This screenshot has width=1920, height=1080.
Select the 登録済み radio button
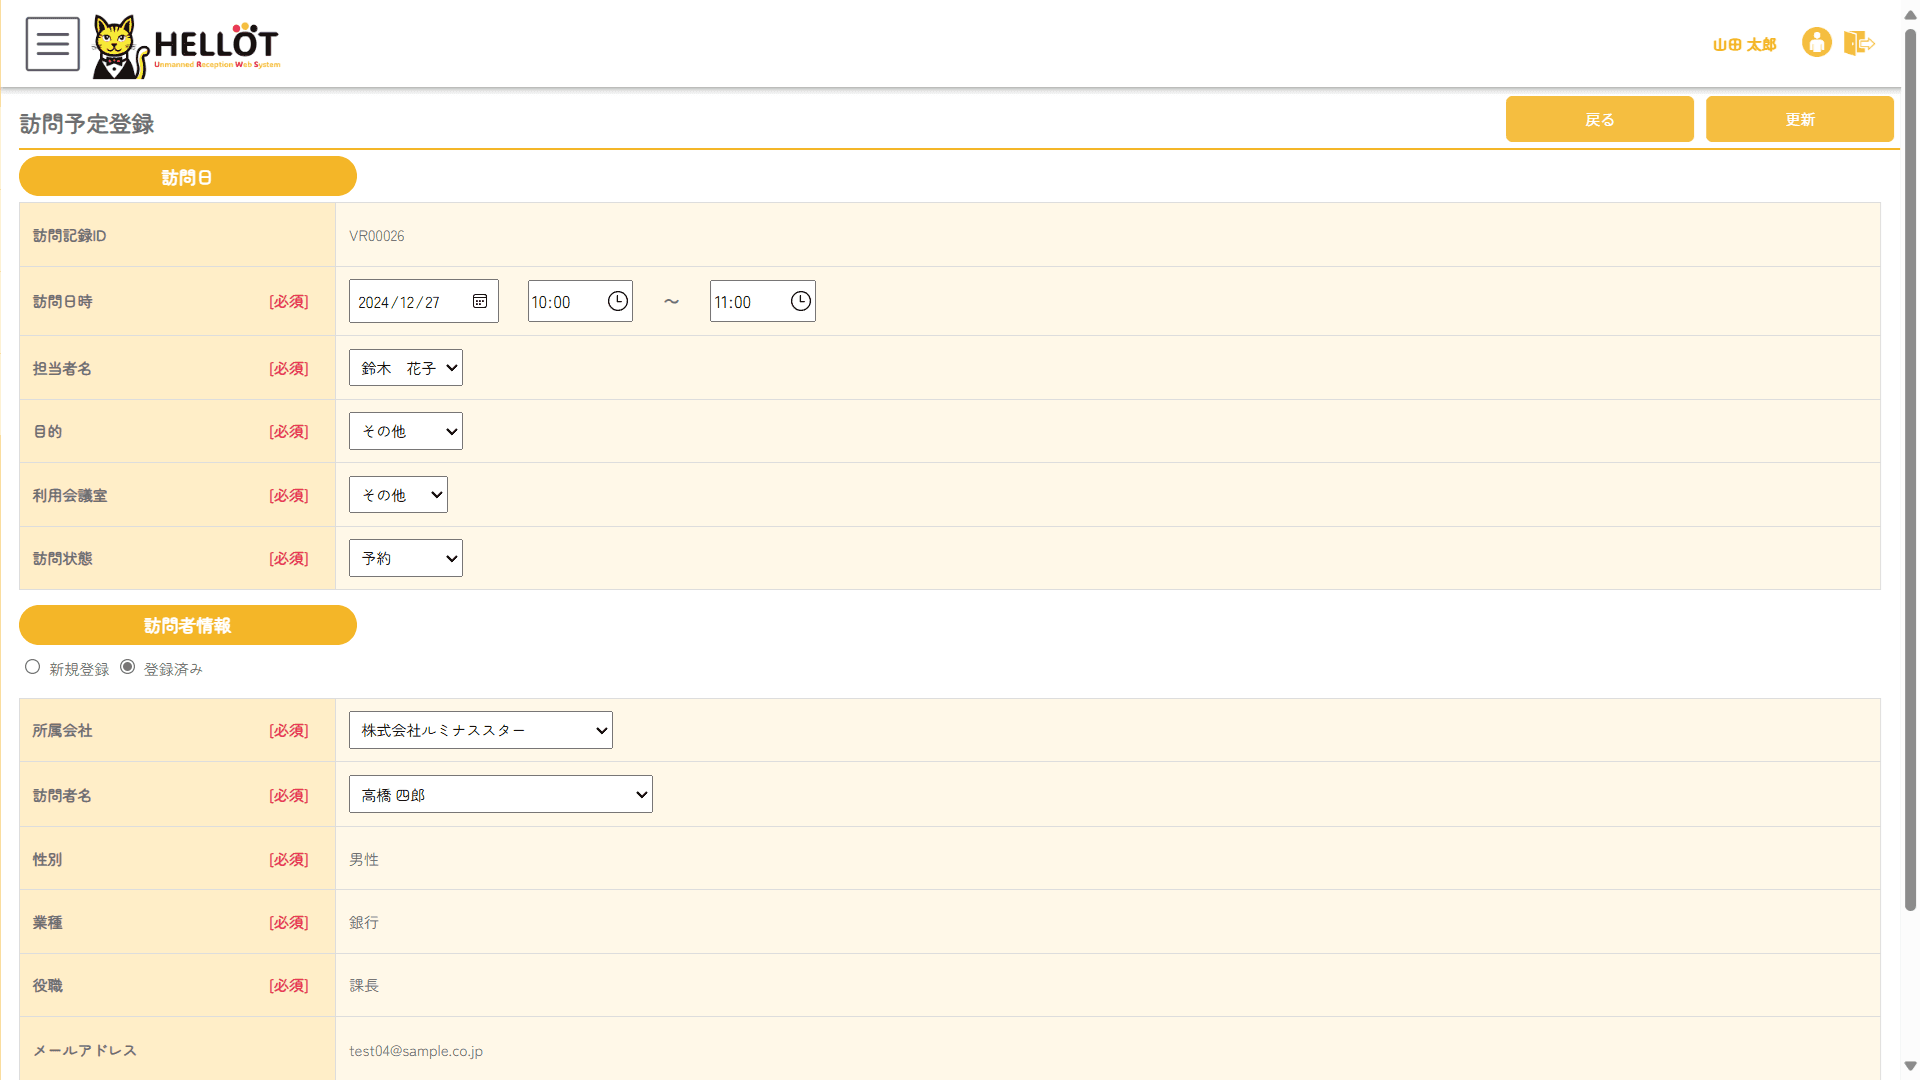pyautogui.click(x=128, y=667)
